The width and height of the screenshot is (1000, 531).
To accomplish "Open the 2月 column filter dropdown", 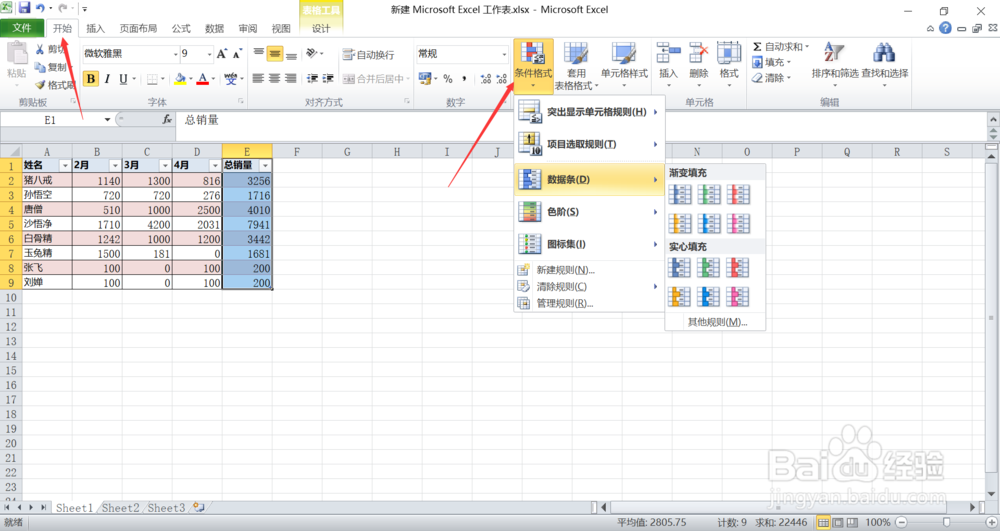I will click(115, 166).
